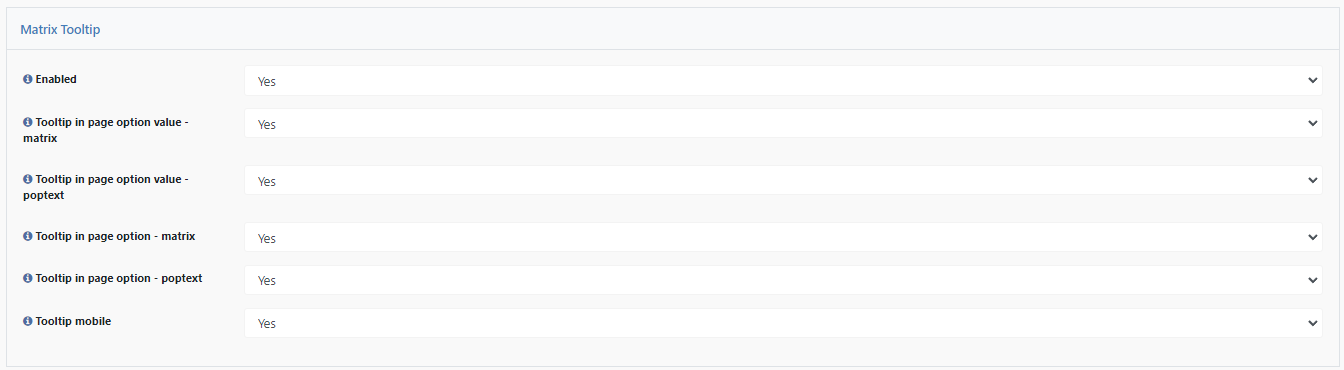Click info icon next to 'Tooltip in page option value - poptext'

[28, 178]
